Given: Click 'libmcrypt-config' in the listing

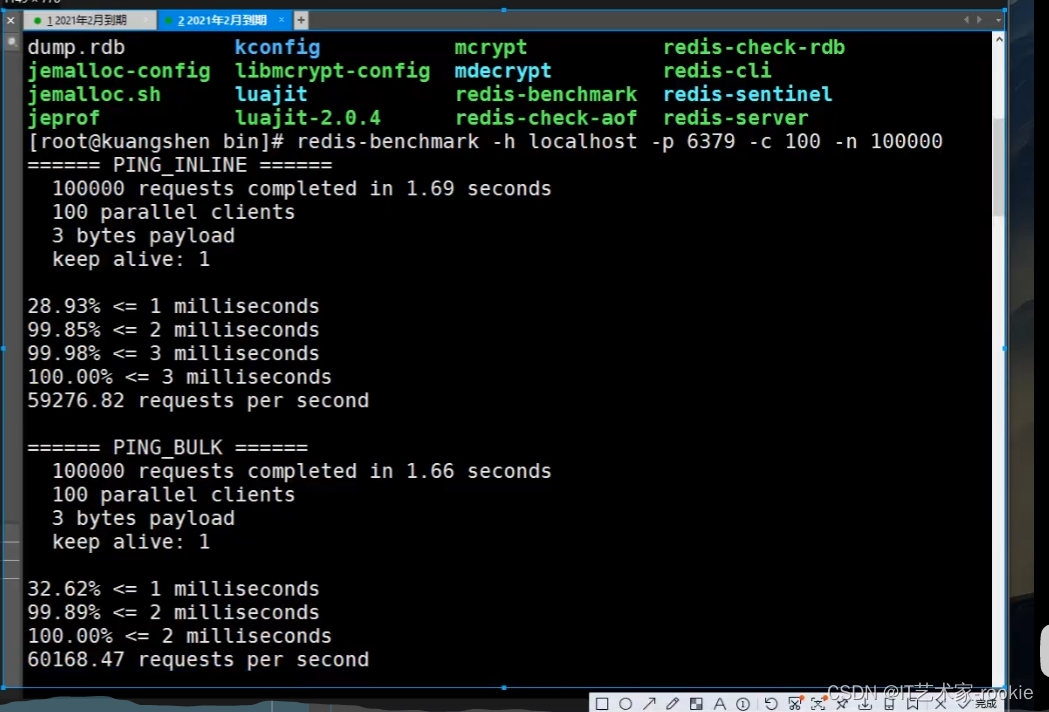Looking at the screenshot, I should pyautogui.click(x=332, y=71).
